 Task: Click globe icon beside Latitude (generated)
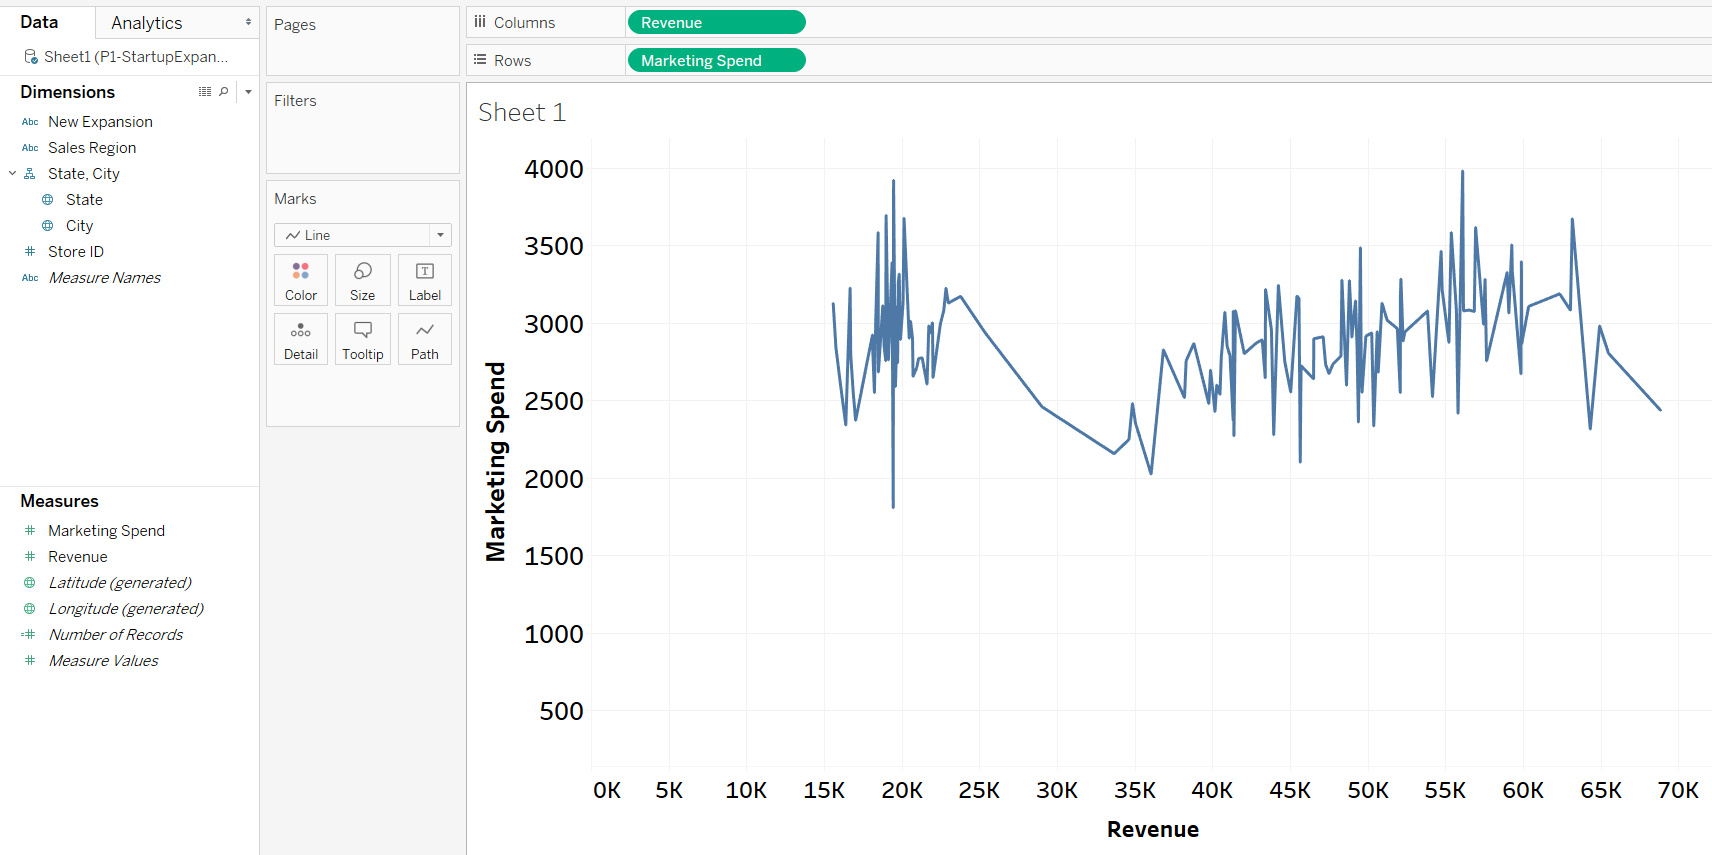pos(30,583)
